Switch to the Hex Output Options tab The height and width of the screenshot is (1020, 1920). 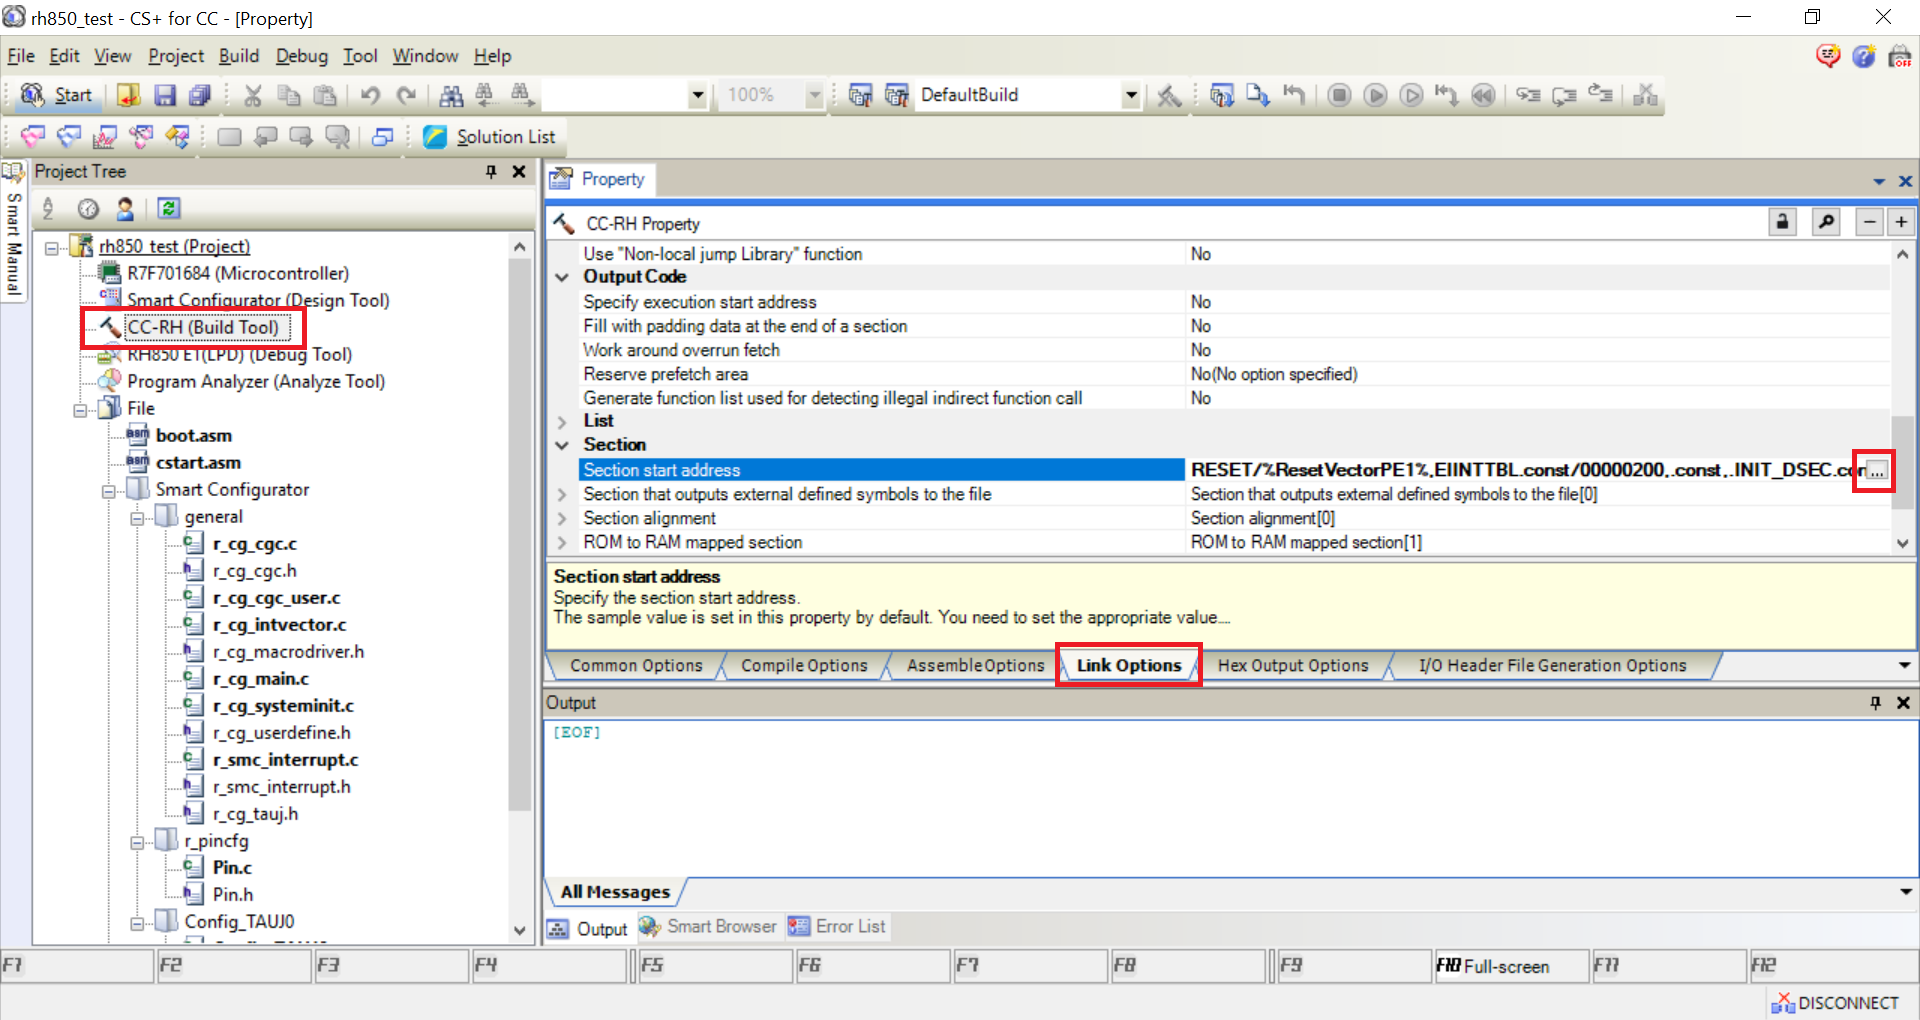[1292, 665]
